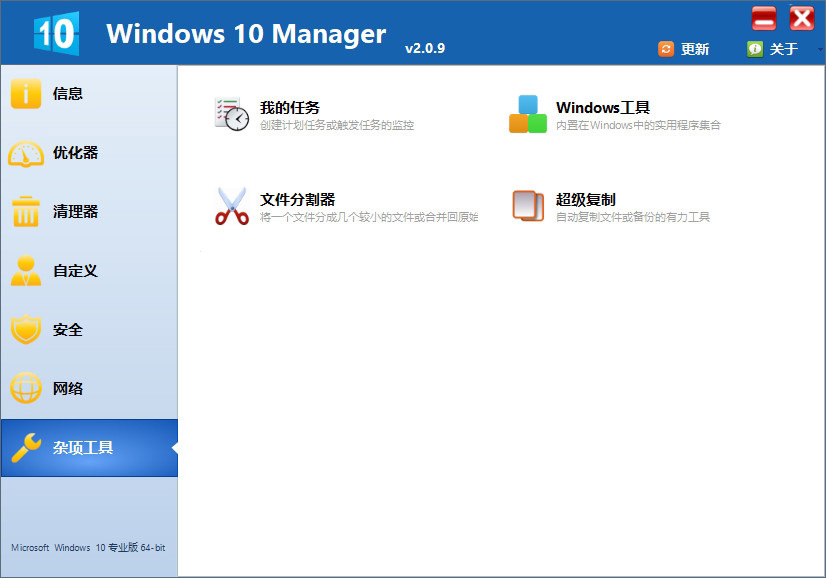Click the 超级复制 copy pages icon
826x578 pixels.
[528, 206]
